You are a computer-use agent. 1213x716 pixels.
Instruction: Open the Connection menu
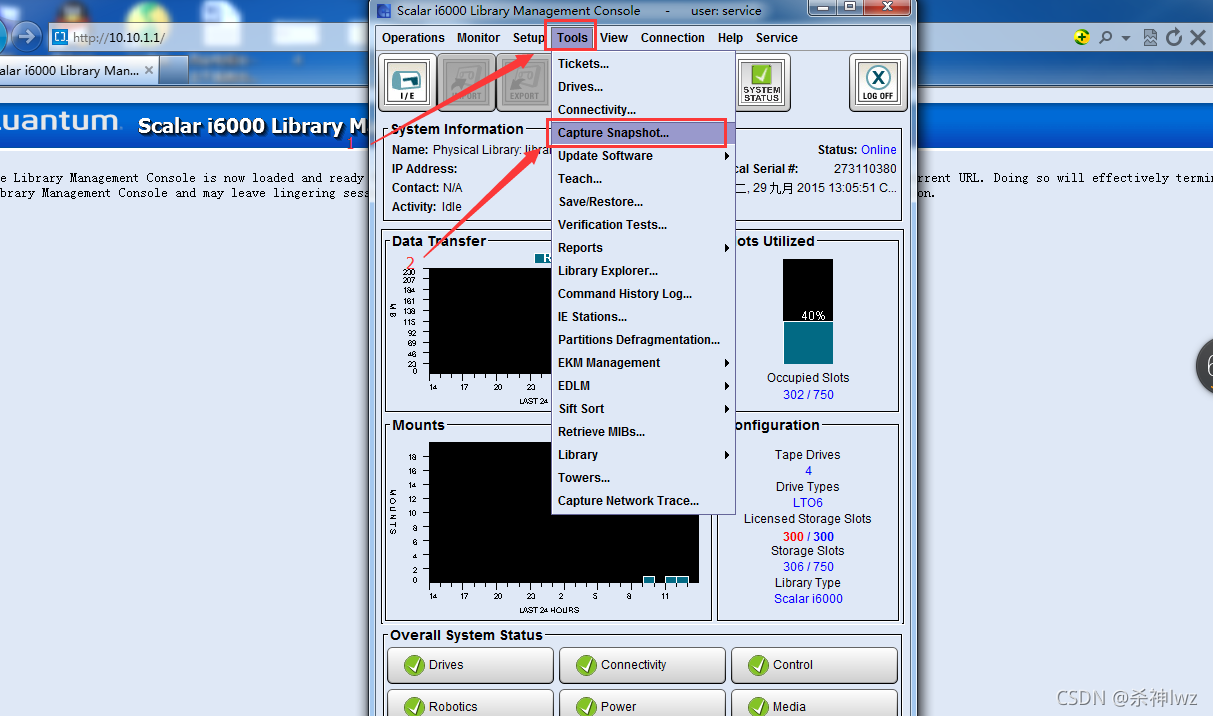(x=673, y=38)
